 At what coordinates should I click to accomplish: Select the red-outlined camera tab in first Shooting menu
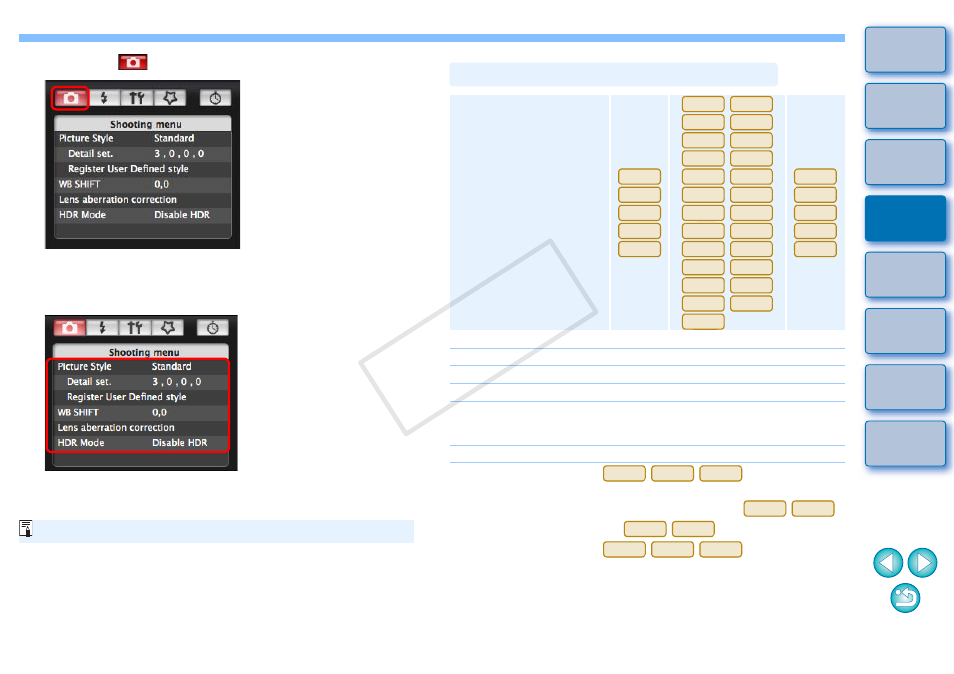click(71, 98)
